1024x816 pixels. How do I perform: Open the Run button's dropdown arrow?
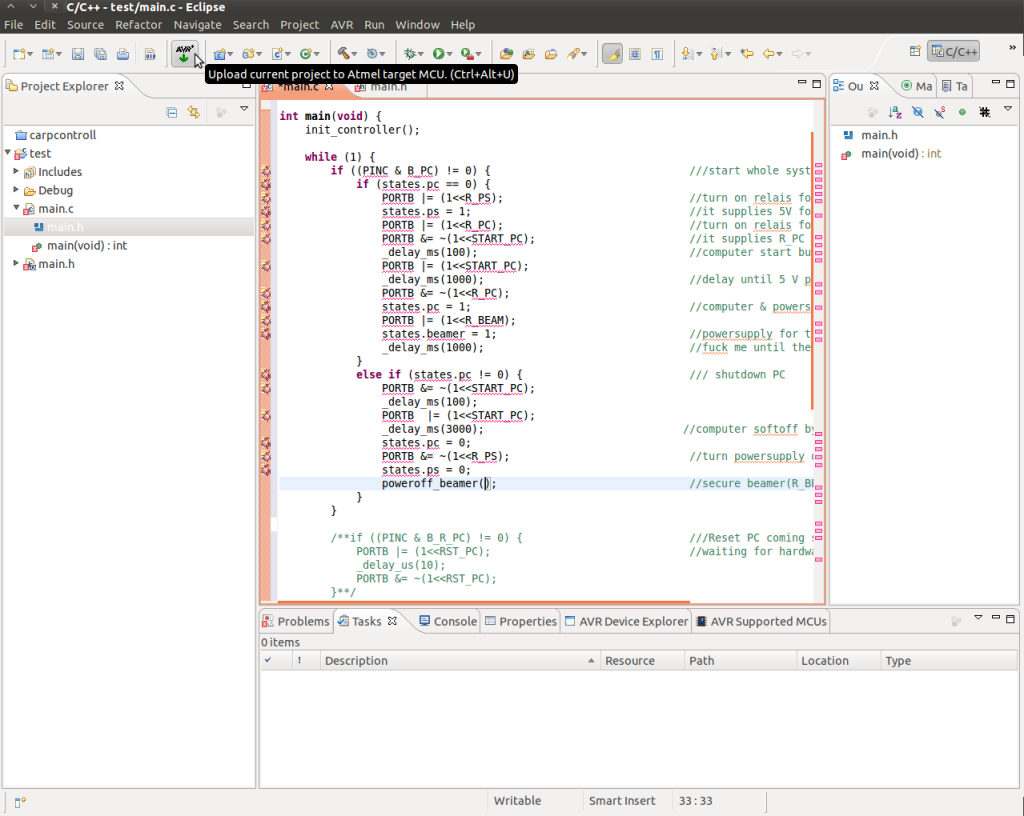click(450, 53)
